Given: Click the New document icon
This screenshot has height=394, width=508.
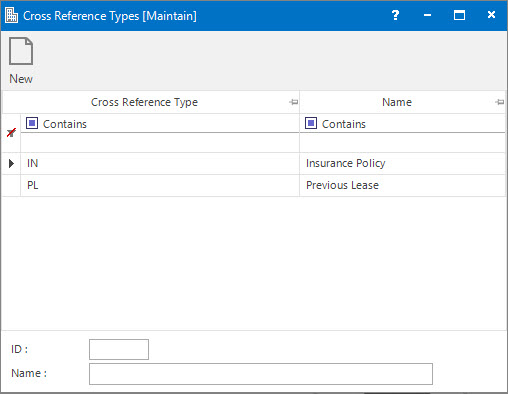Looking at the screenshot, I should click(x=21, y=51).
